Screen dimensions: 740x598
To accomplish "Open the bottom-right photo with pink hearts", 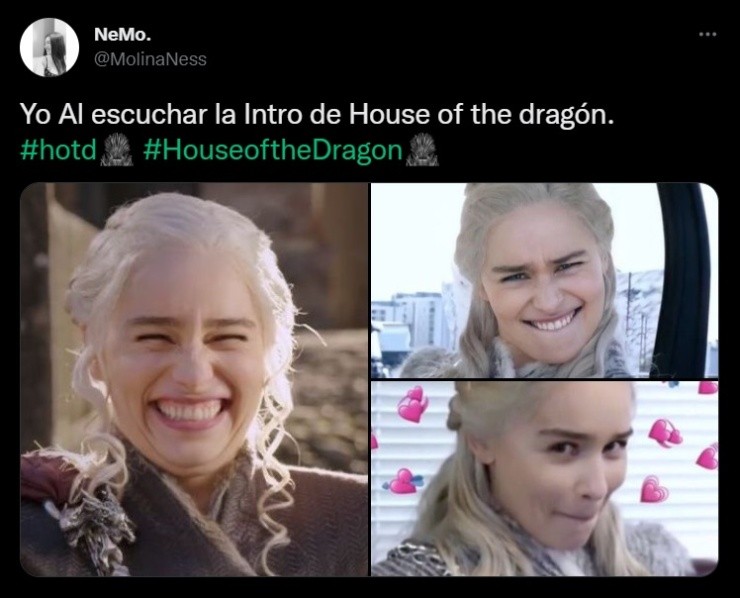I will [545, 479].
